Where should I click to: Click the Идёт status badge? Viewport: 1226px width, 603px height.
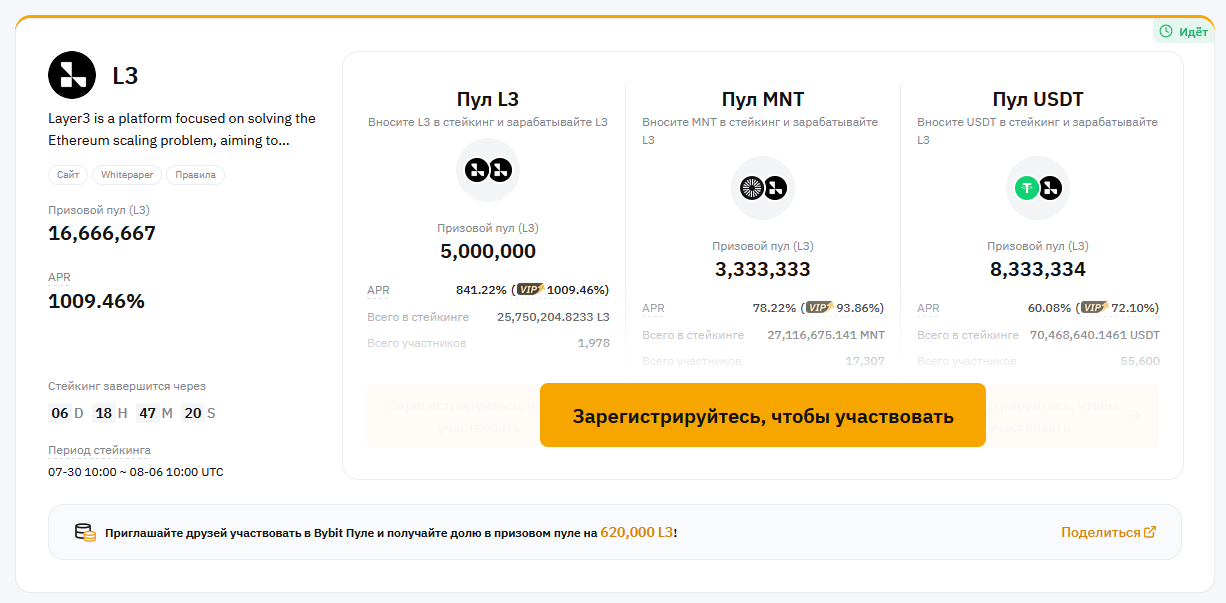point(1185,31)
